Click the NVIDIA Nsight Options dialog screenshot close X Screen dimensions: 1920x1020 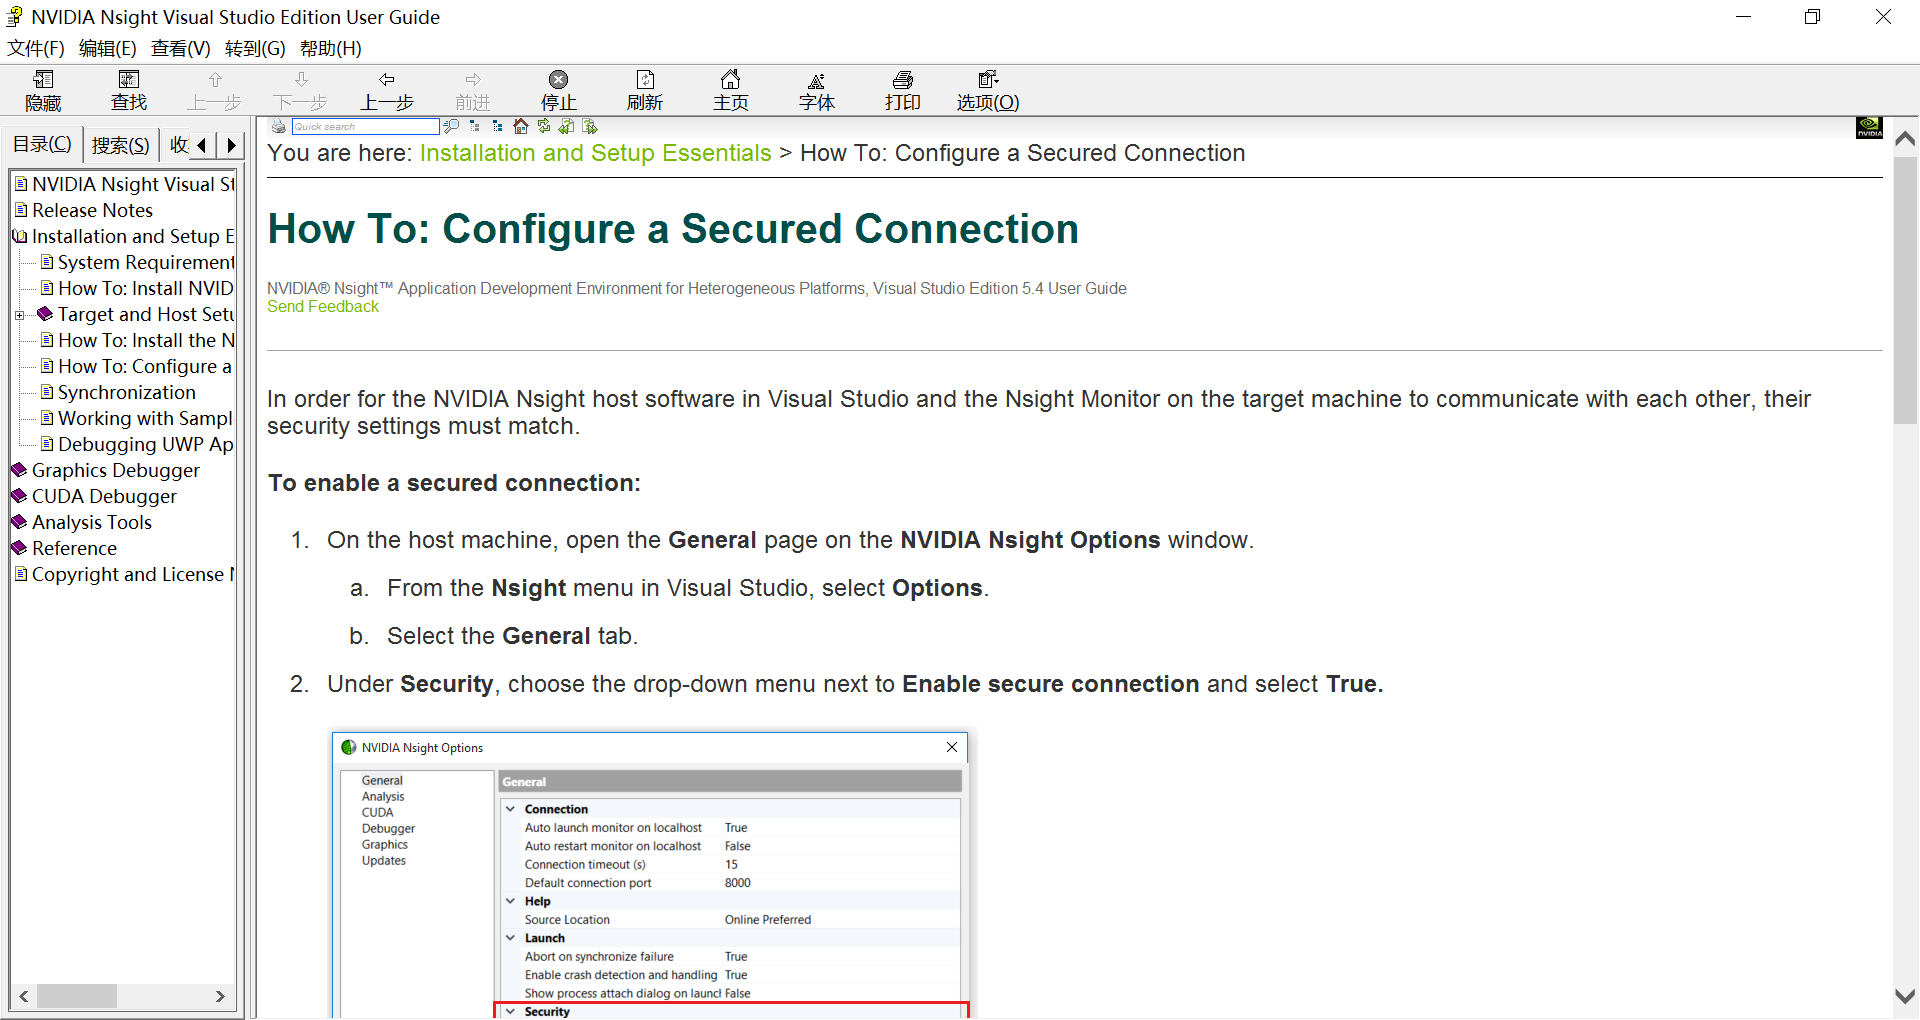952,747
